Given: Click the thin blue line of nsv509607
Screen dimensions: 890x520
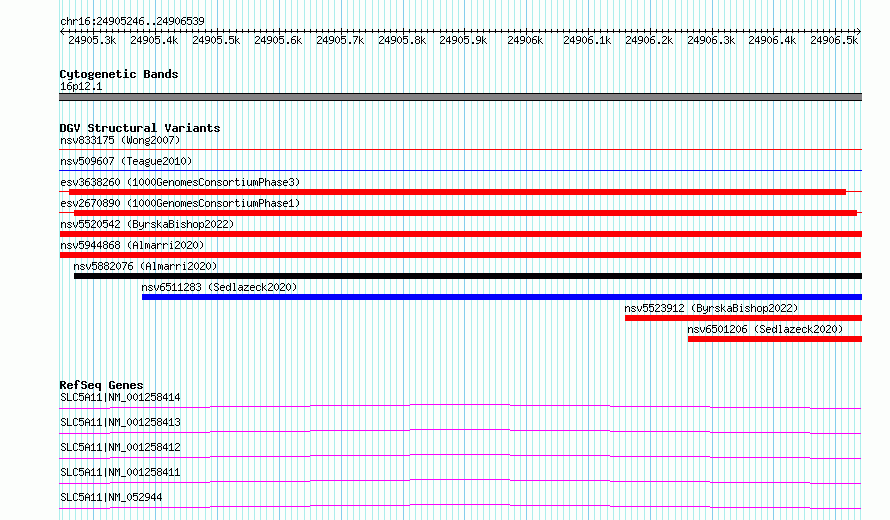Looking at the screenshot, I should point(460,170).
